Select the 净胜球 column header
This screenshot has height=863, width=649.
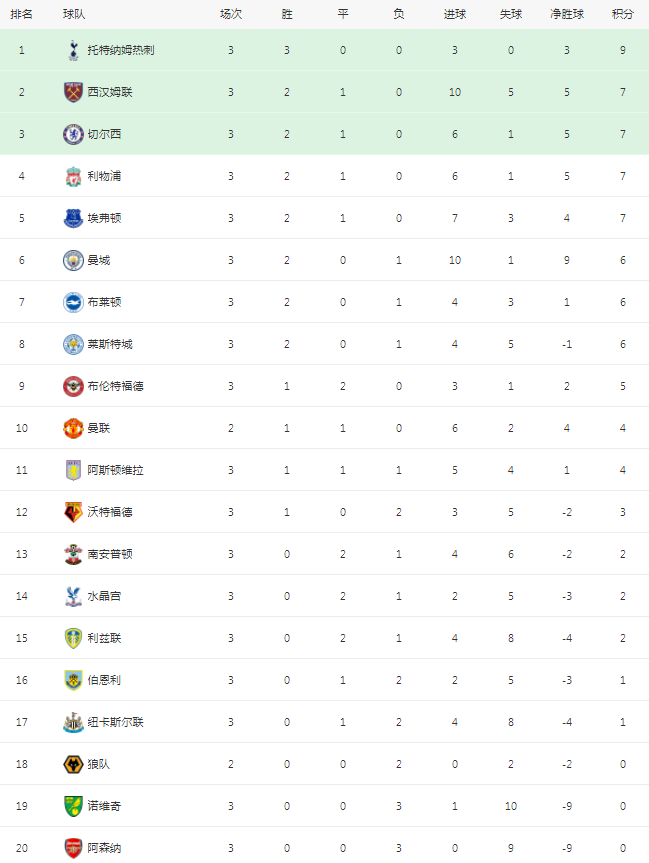(x=567, y=14)
